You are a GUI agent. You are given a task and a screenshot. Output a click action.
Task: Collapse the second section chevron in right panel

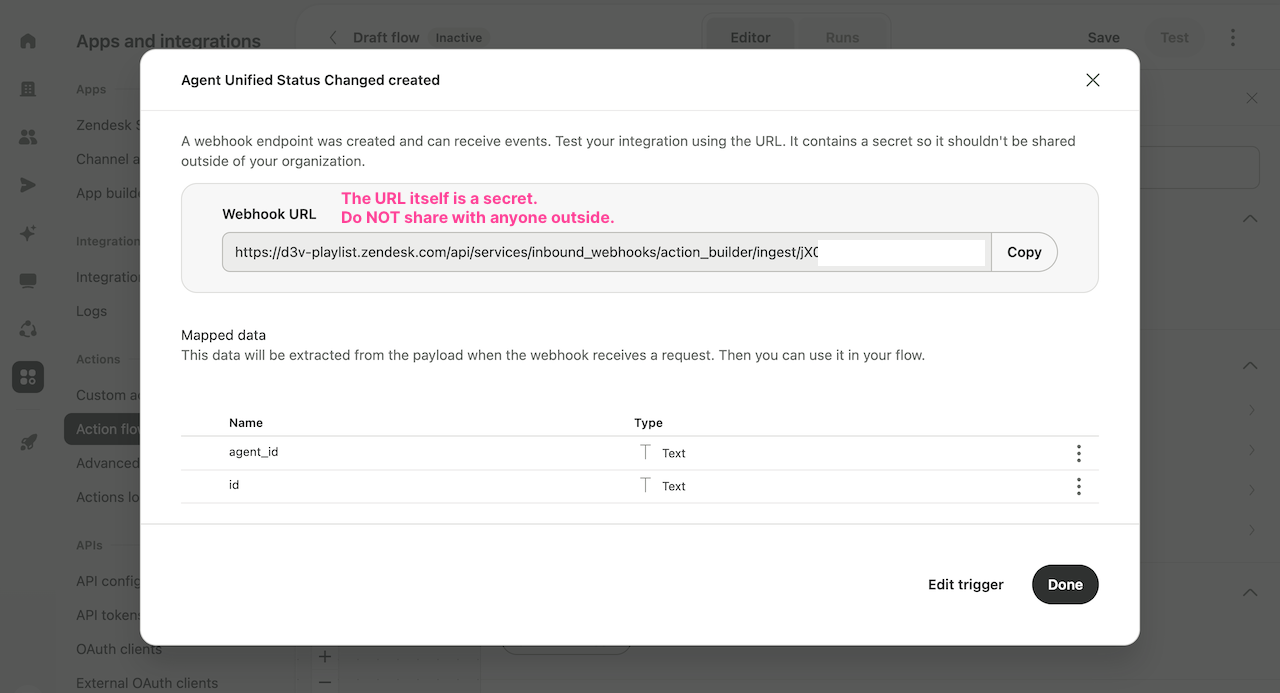1250,366
